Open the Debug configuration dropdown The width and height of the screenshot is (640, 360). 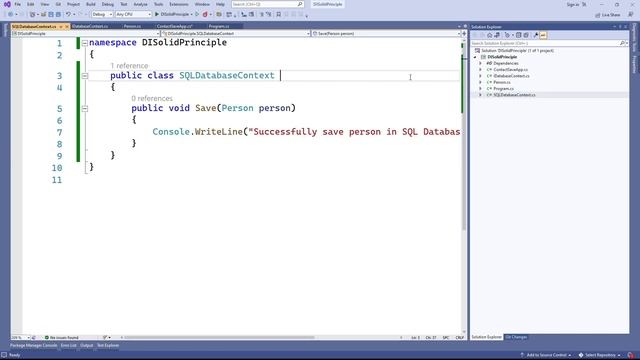point(102,14)
